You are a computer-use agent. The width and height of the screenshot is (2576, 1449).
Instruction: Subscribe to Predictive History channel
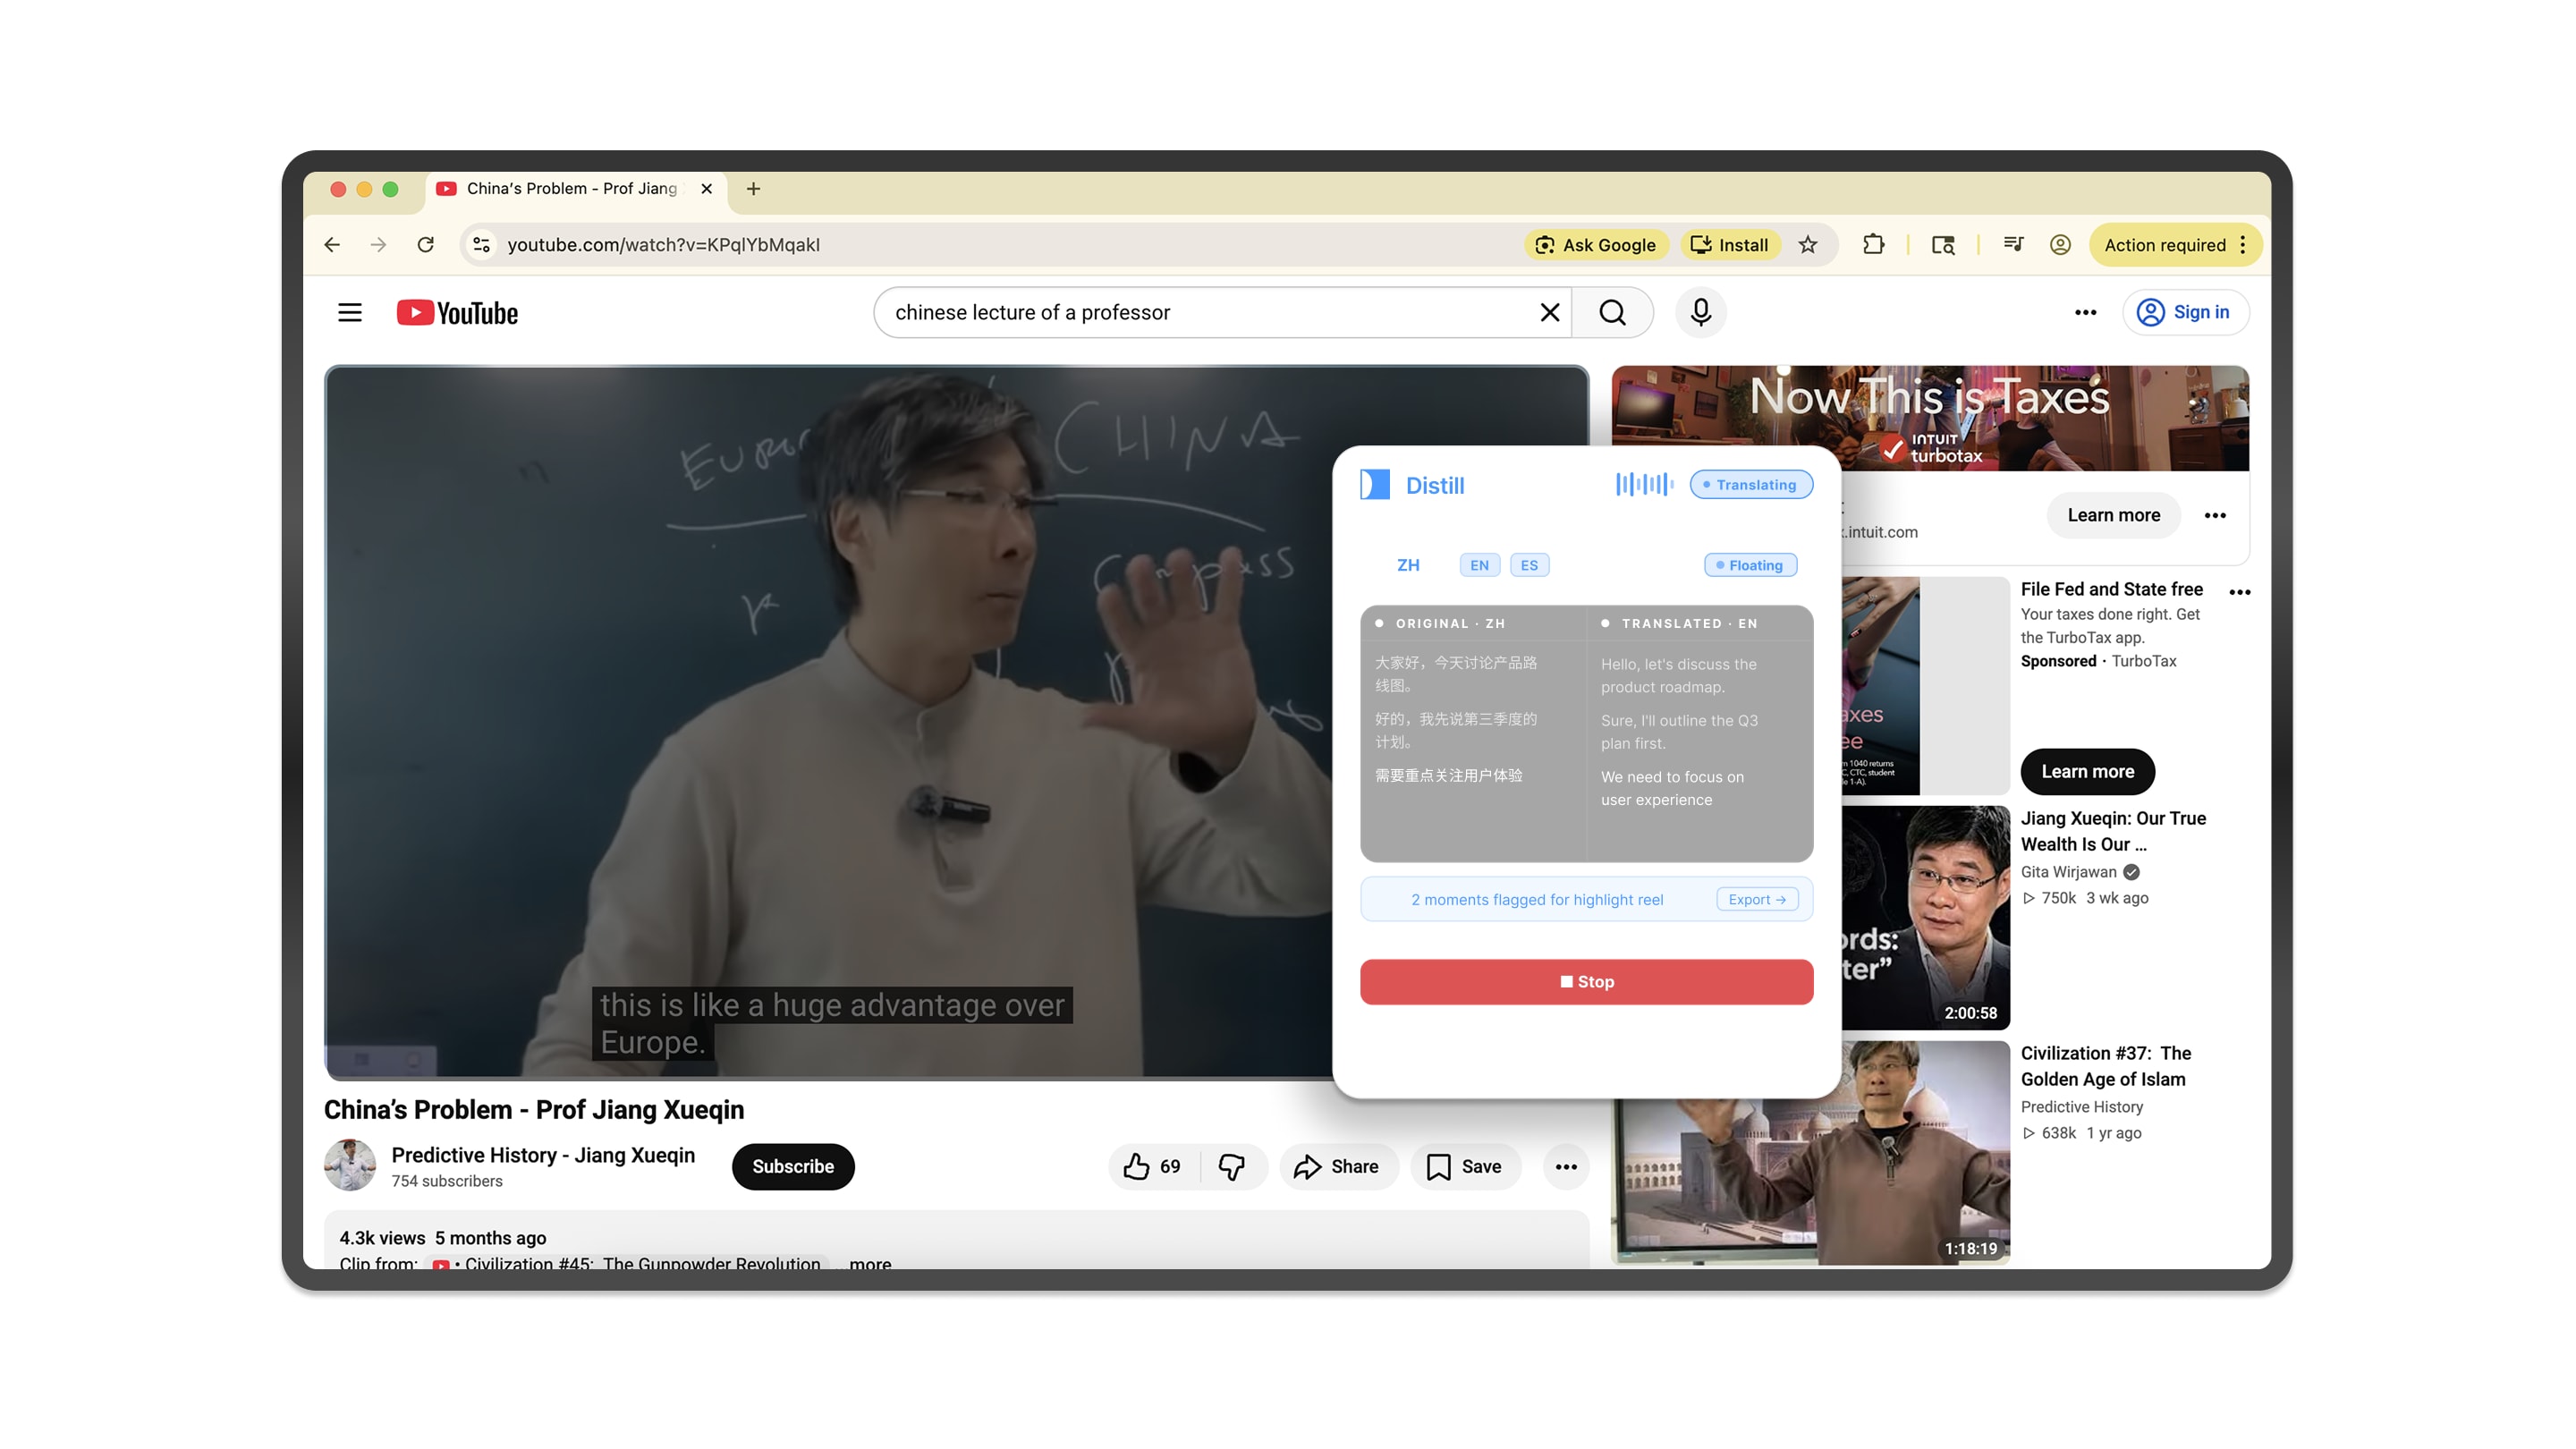tap(793, 1167)
